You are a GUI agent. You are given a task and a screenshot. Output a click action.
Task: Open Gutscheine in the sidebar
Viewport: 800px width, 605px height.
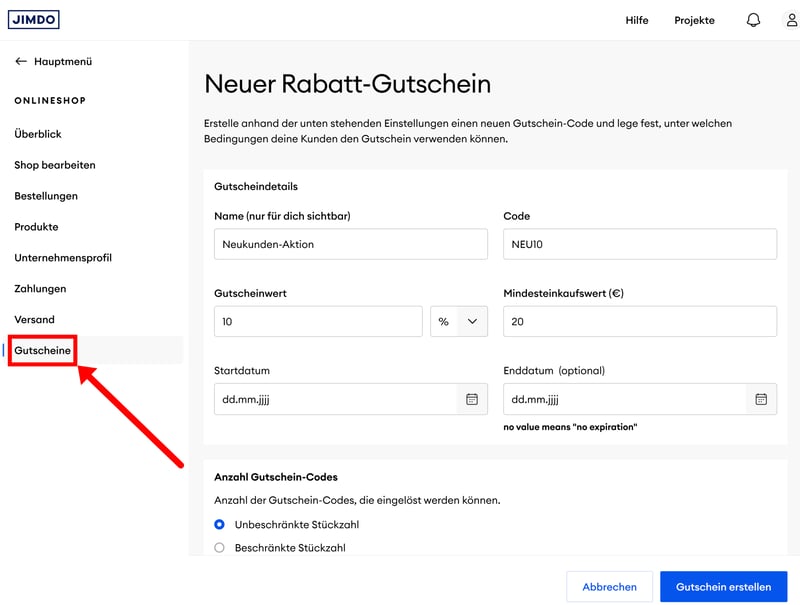tap(43, 351)
